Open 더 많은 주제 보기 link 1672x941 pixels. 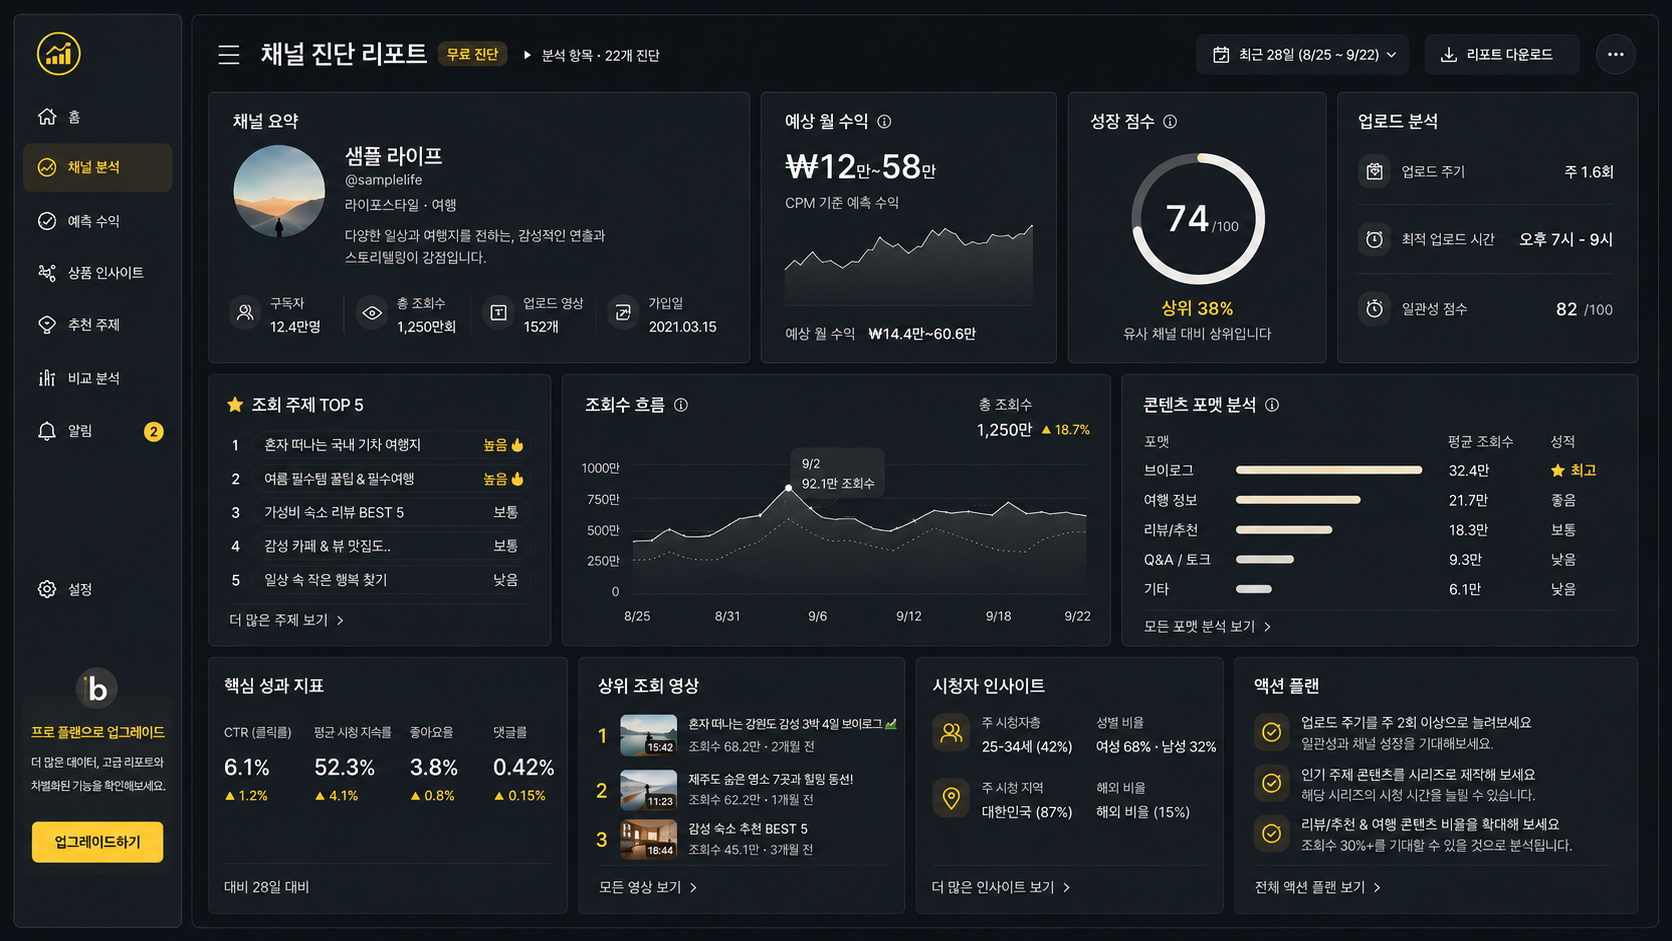(287, 620)
